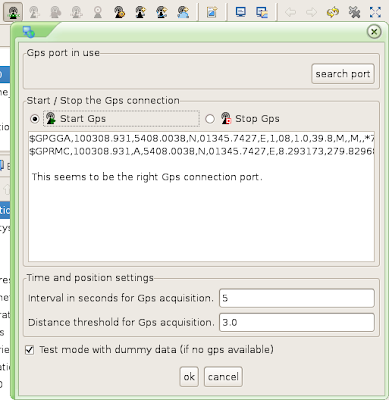Click the greyed-out location pin toolbar icon

pyautogui.click(x=97, y=12)
